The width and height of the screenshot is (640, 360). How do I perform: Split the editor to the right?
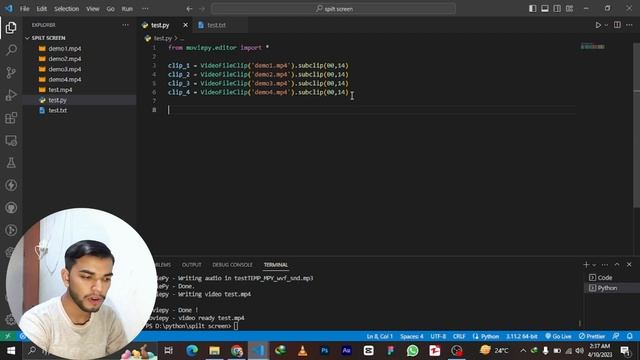tap(617, 25)
